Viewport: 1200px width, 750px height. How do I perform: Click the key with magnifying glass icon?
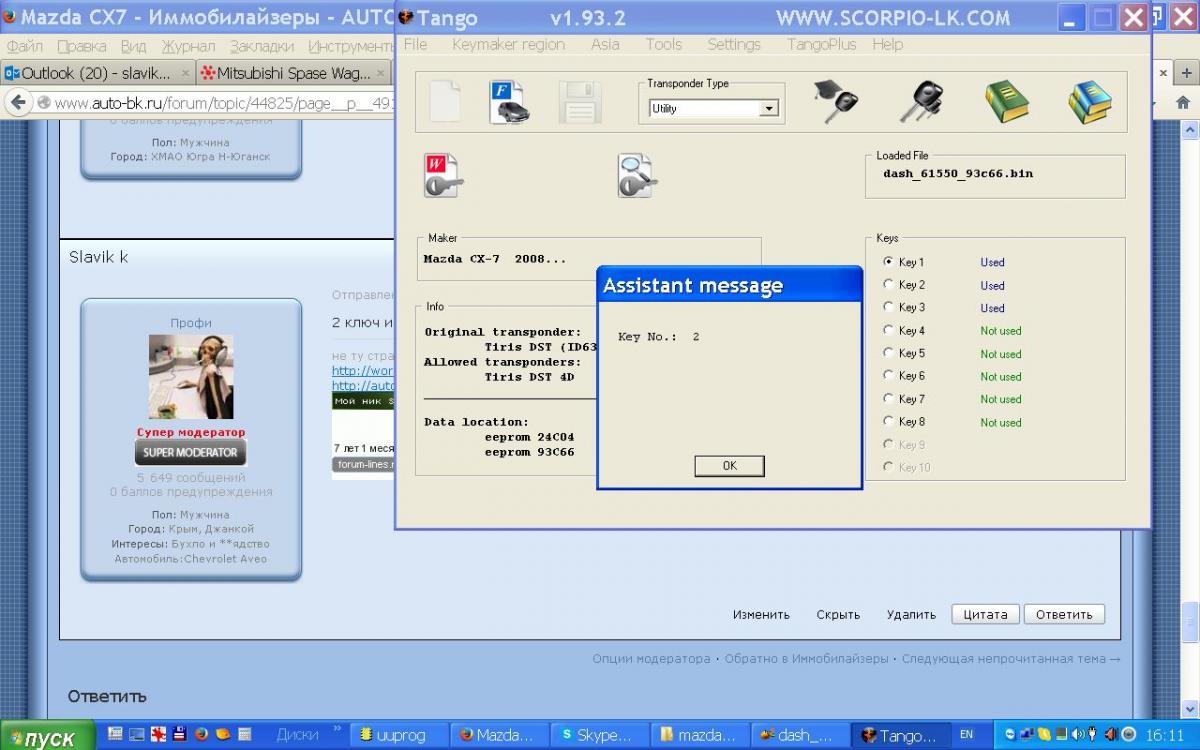point(637,176)
